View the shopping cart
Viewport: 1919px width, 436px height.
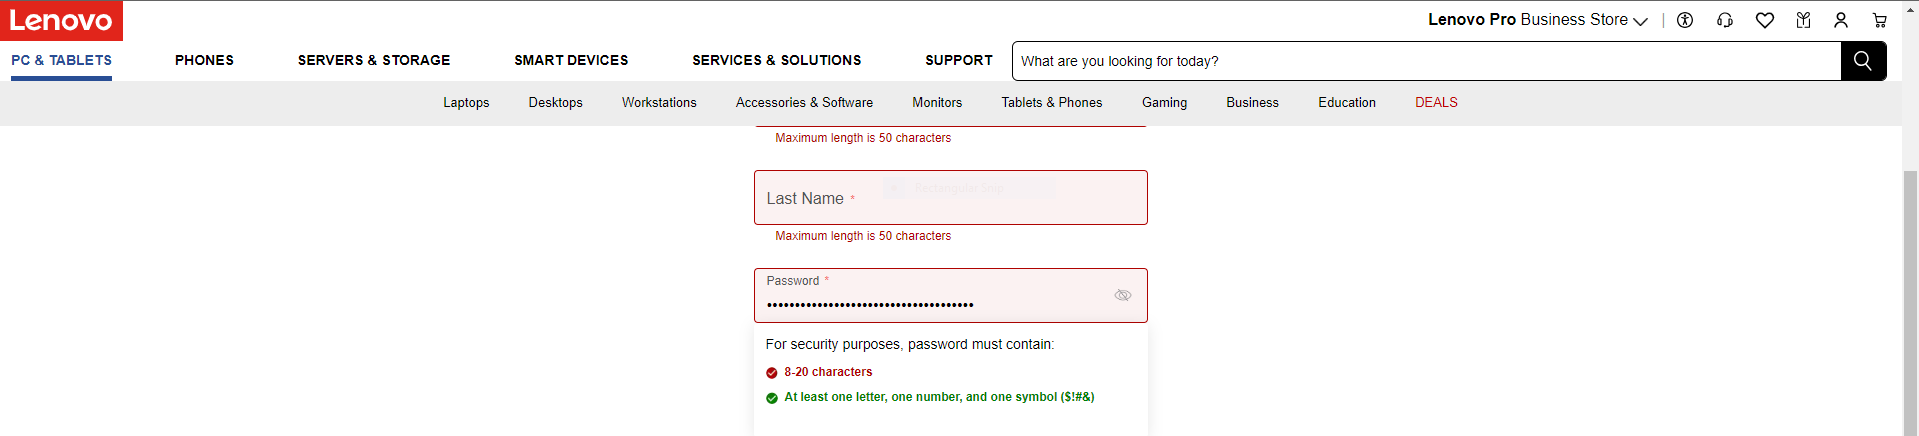coord(1880,20)
